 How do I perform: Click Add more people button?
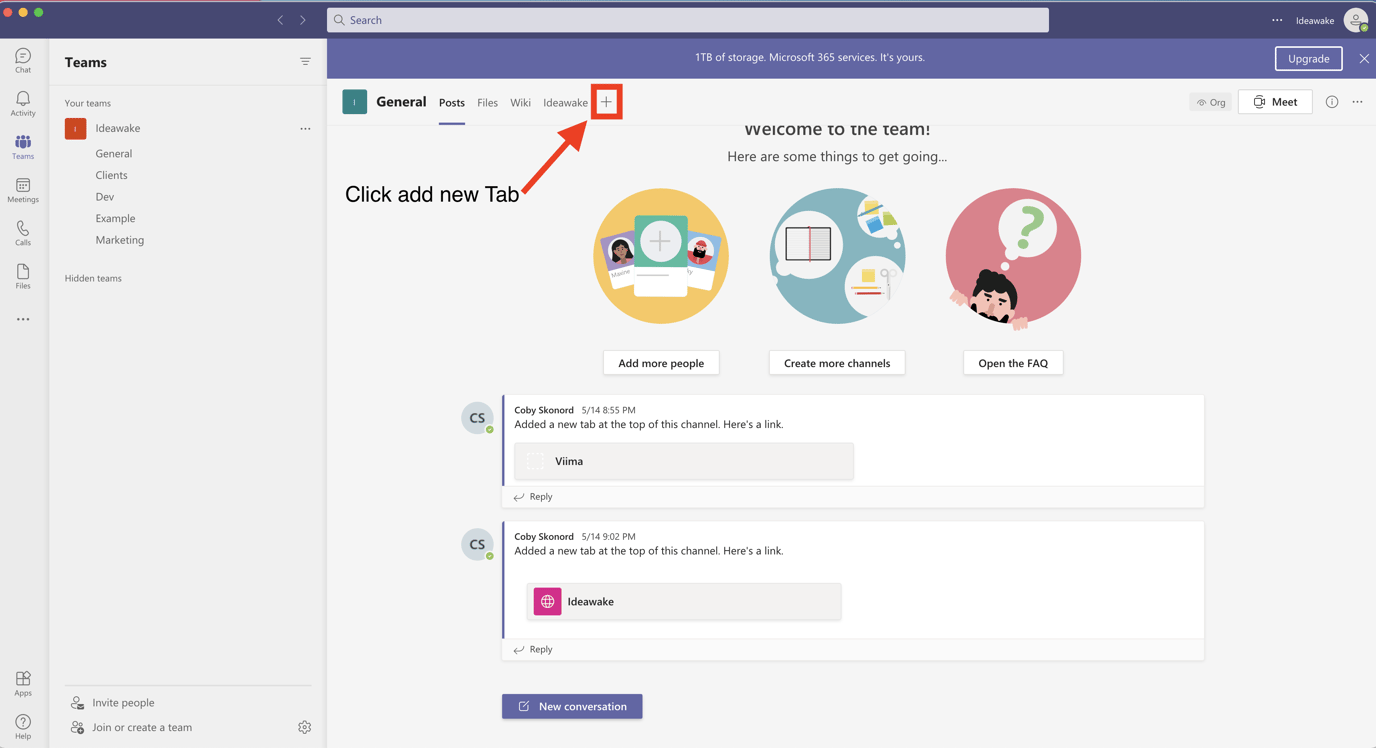pos(661,363)
